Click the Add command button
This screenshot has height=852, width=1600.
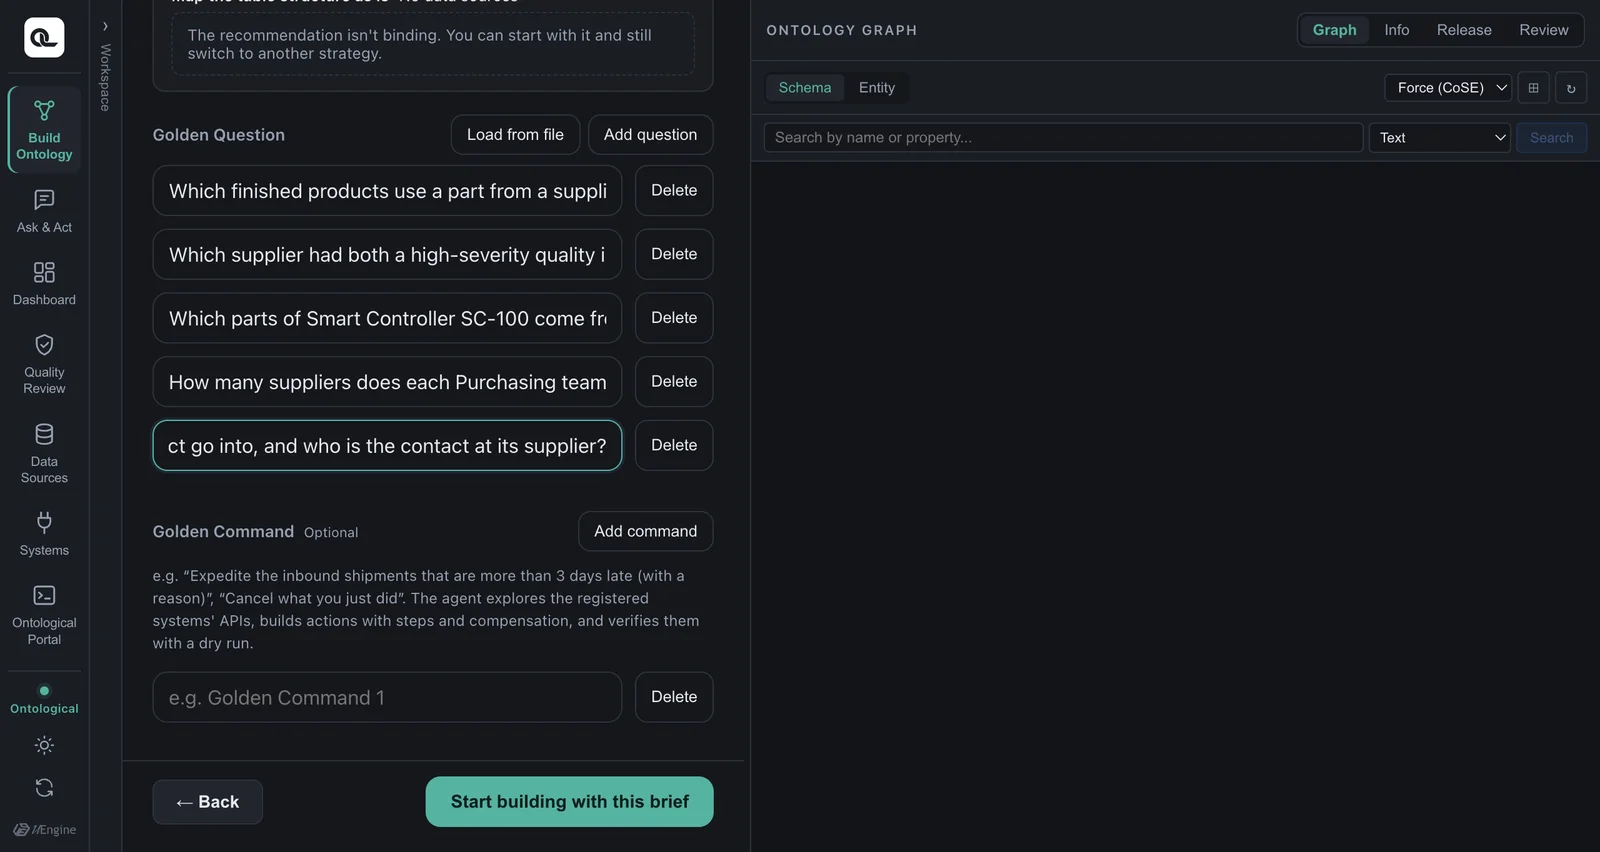pyautogui.click(x=645, y=531)
